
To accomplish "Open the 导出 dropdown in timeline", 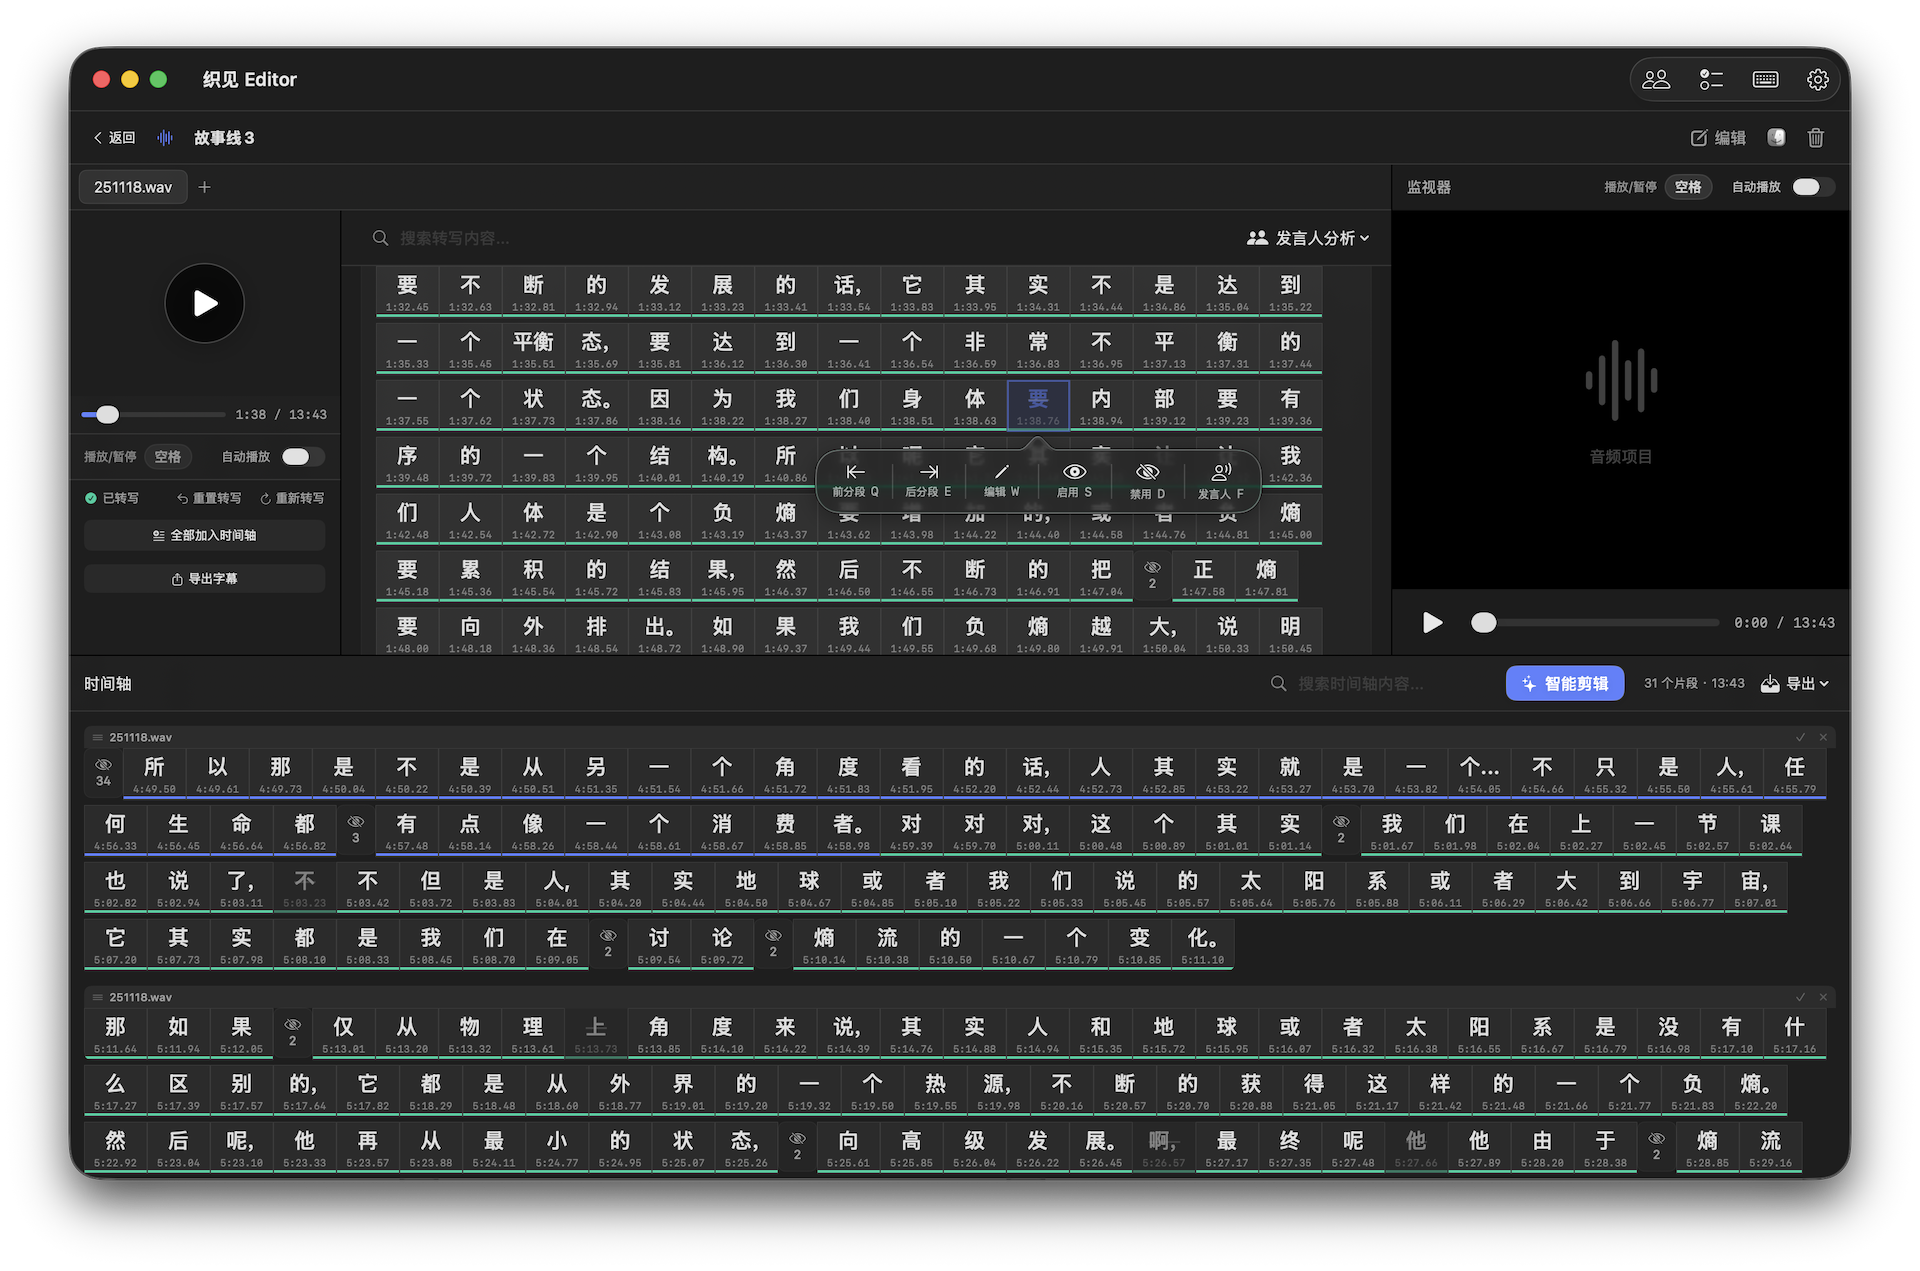I will [1795, 684].
